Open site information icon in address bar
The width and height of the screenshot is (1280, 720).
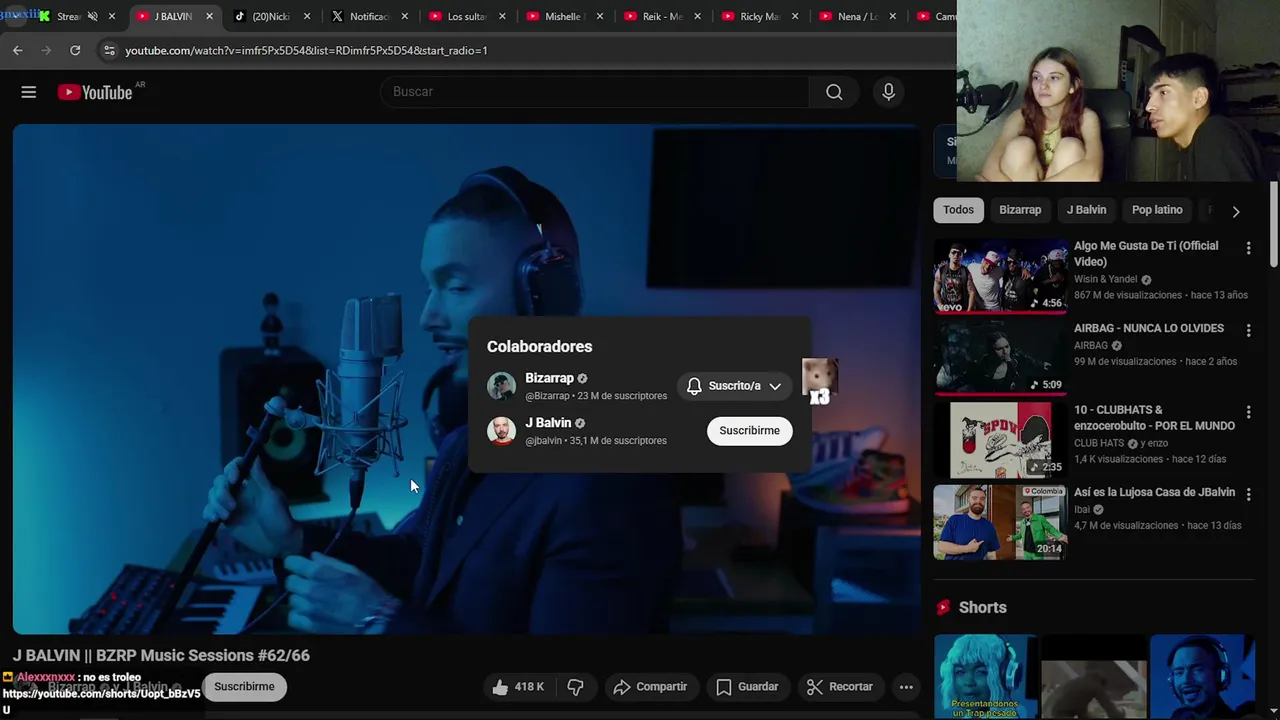coord(109,50)
